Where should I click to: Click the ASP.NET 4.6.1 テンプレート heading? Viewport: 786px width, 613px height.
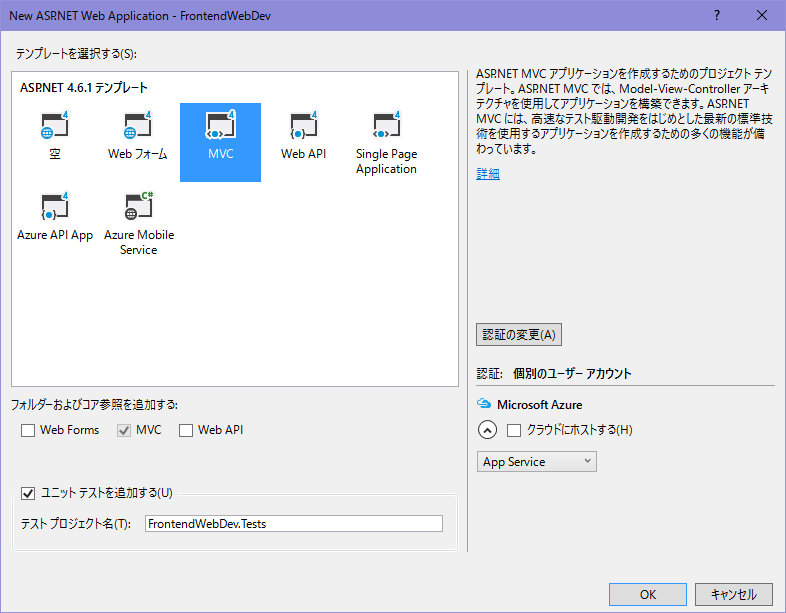point(84,88)
